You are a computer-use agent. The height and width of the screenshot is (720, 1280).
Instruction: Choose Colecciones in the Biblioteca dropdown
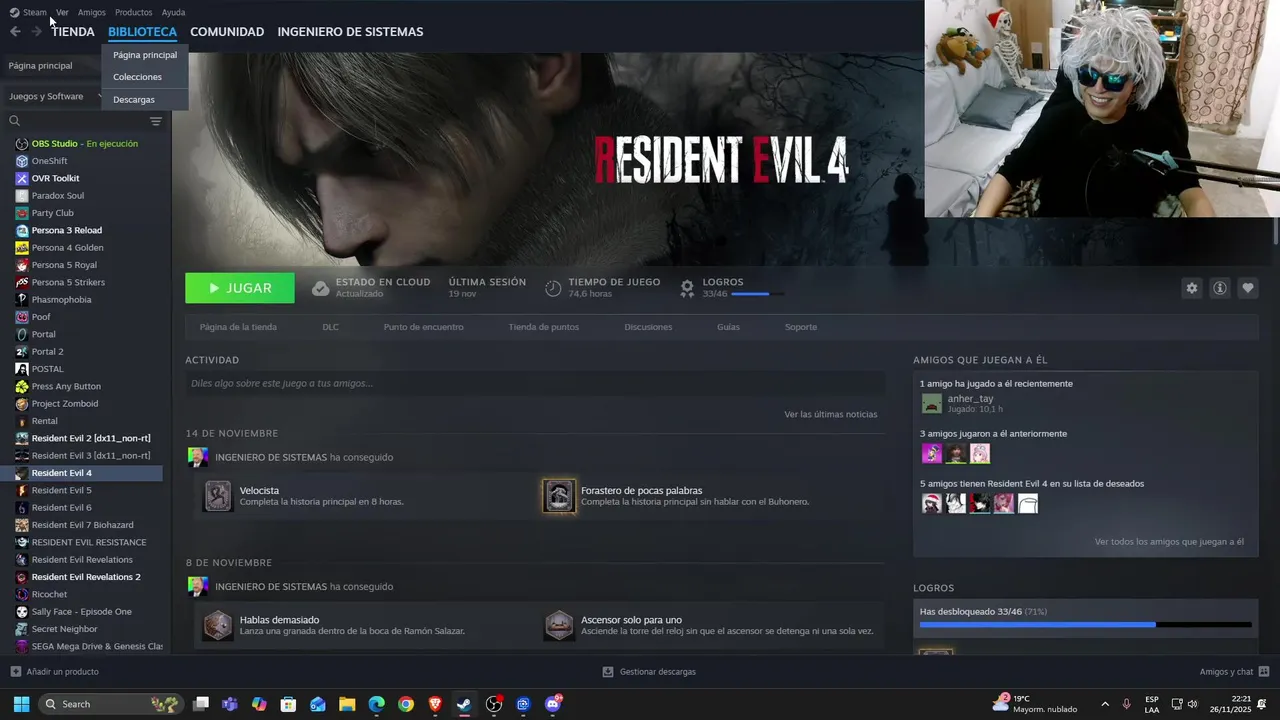[x=137, y=77]
